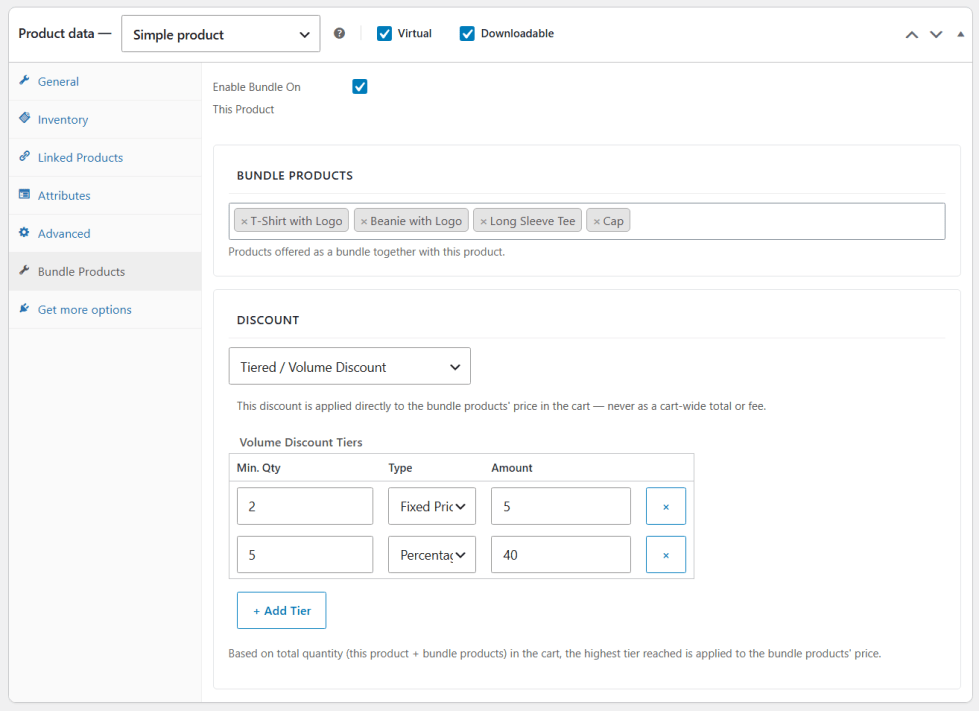This screenshot has height=711, width=979.
Task: Open the Fixed Price type dropdown
Action: [x=431, y=506]
